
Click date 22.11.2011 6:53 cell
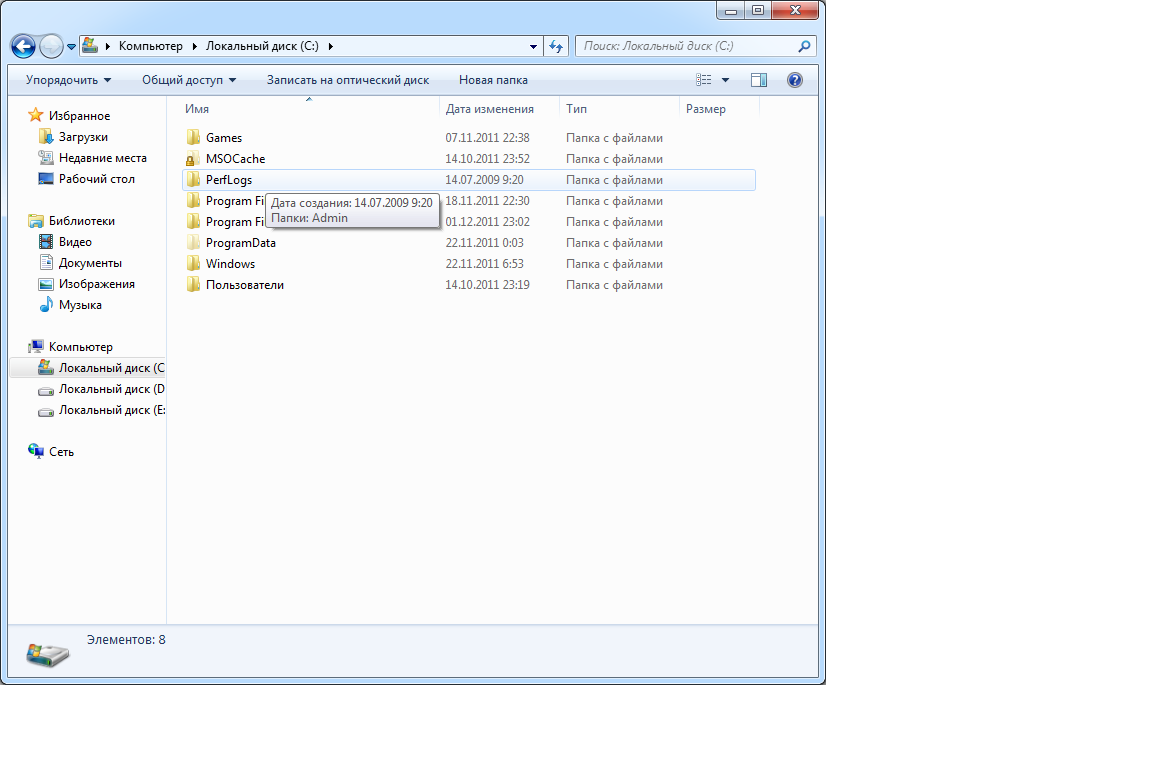pyautogui.click(x=484, y=264)
